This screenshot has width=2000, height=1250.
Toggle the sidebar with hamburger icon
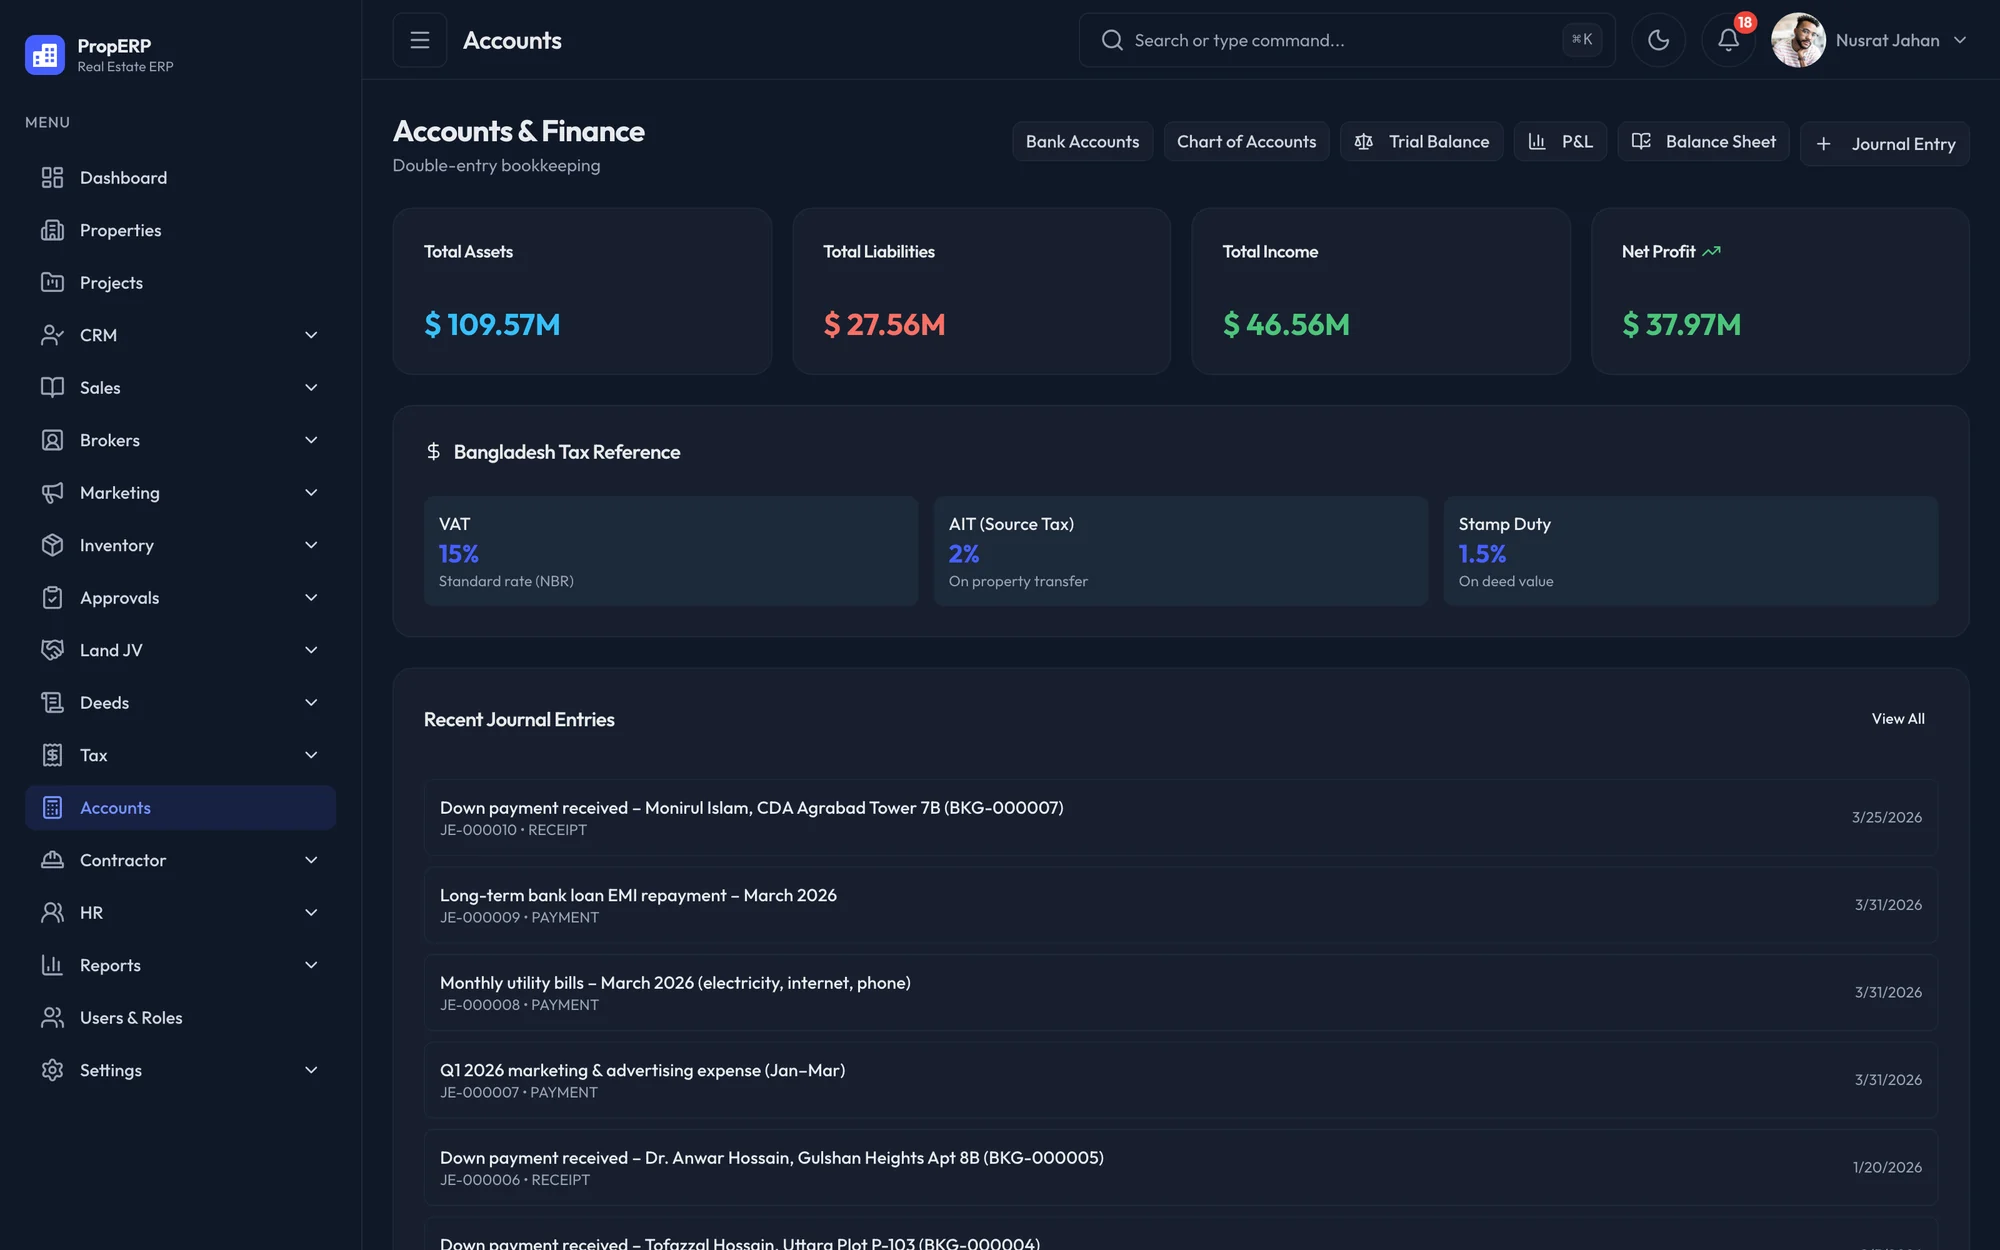[x=420, y=40]
